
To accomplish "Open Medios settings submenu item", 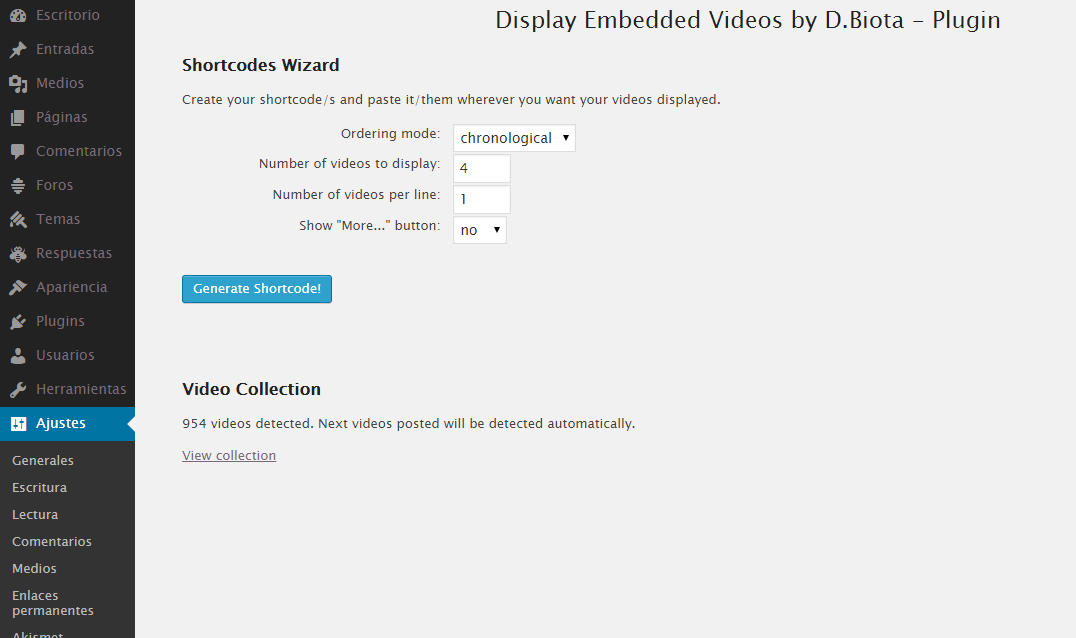I will pyautogui.click(x=34, y=569).
